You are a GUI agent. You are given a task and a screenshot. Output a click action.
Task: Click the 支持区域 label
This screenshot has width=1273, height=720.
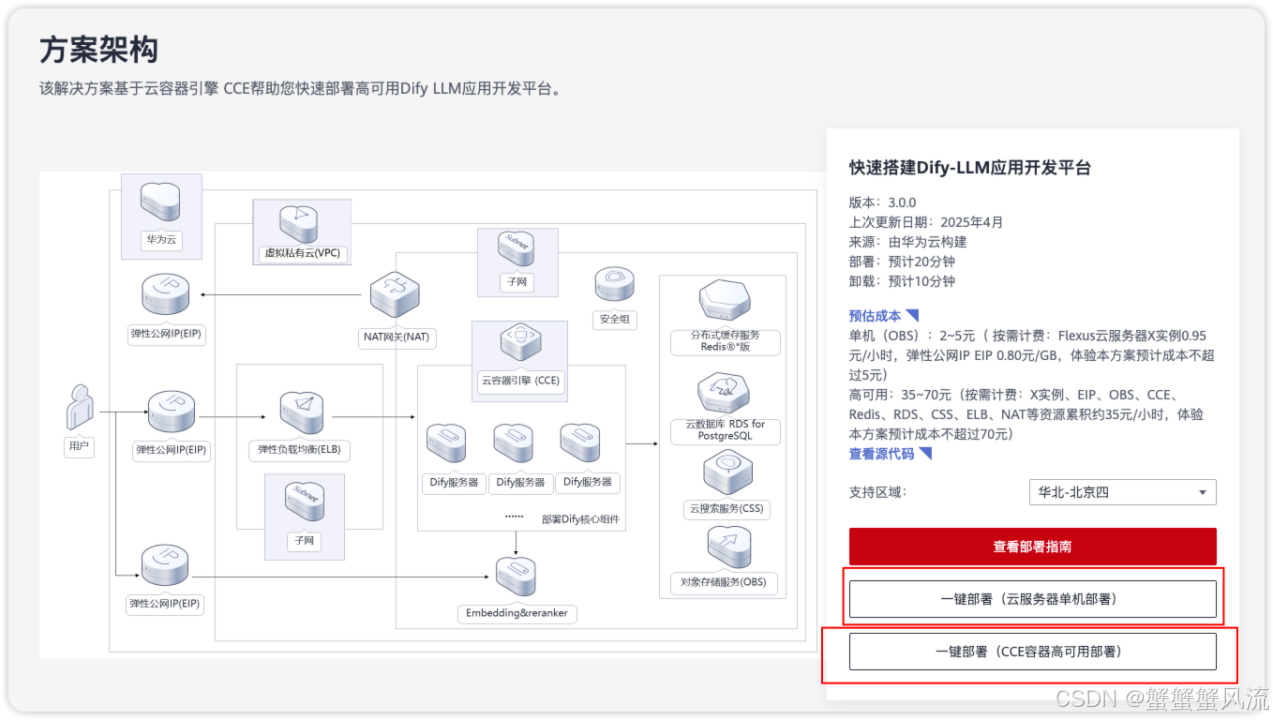click(878, 492)
